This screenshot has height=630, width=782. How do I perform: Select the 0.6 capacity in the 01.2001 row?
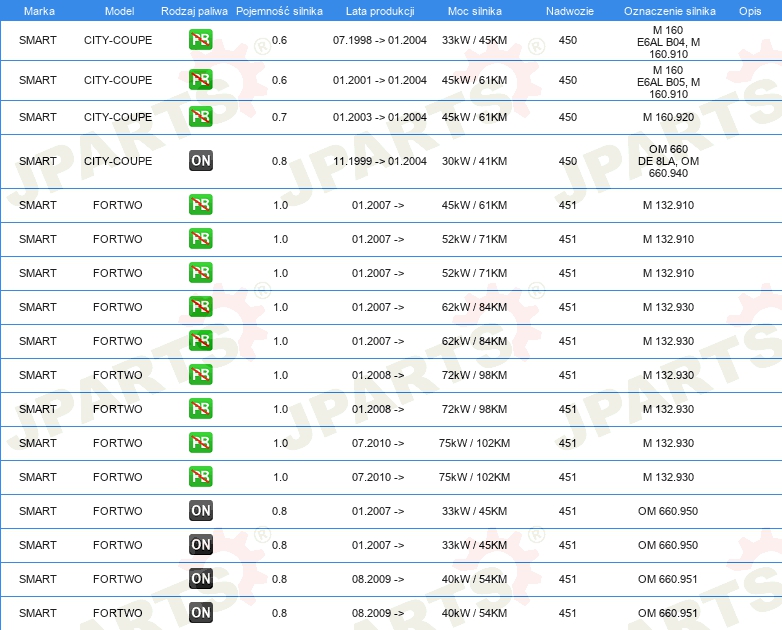[279, 80]
